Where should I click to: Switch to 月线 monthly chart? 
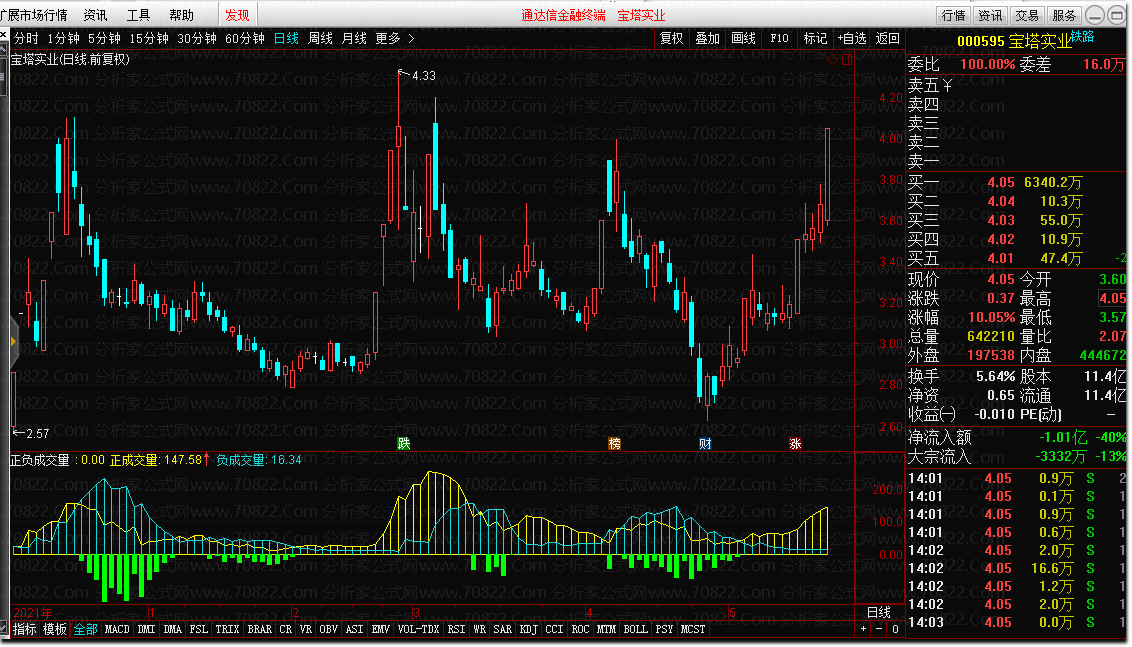(x=354, y=38)
